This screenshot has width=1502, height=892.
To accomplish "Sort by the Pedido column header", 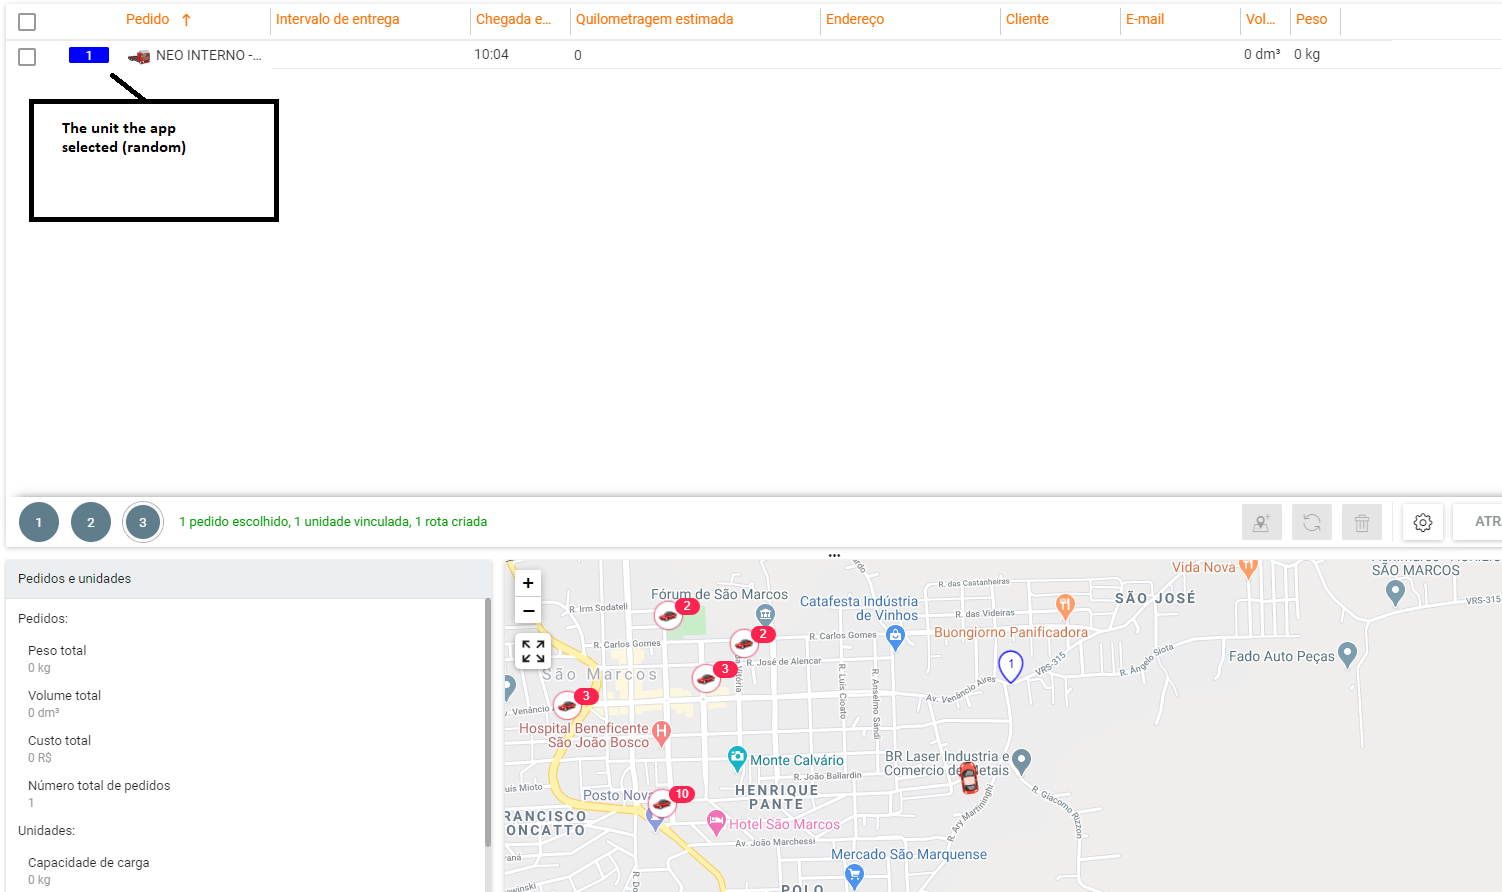I will 148,19.
